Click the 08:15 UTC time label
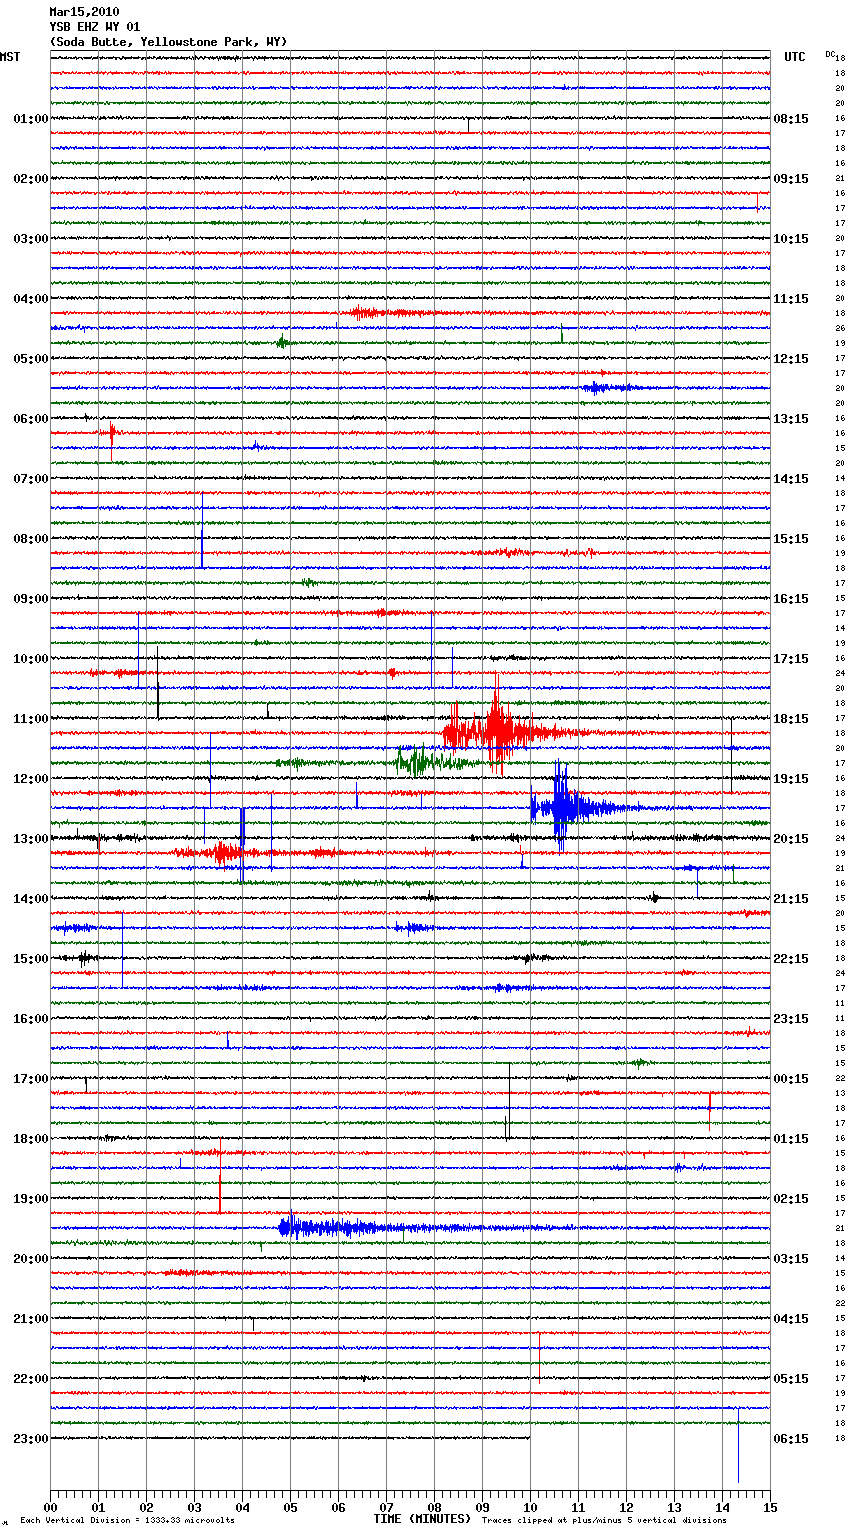Screen dimensions: 850x1534 tap(791, 119)
